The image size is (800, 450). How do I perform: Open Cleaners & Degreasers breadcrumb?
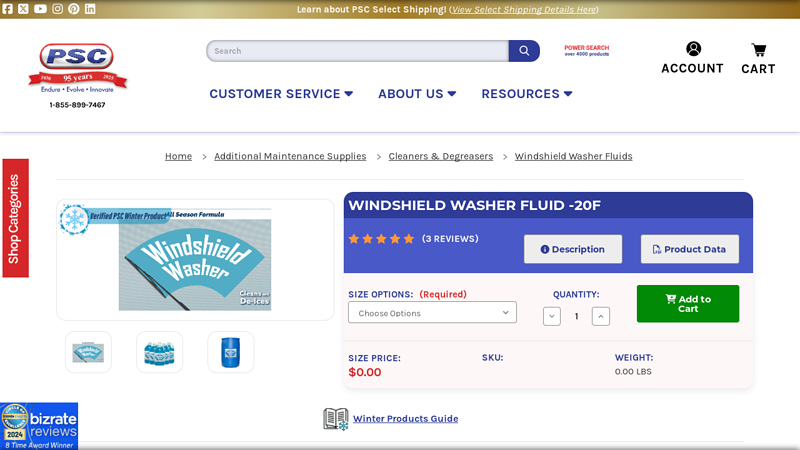[x=441, y=156]
